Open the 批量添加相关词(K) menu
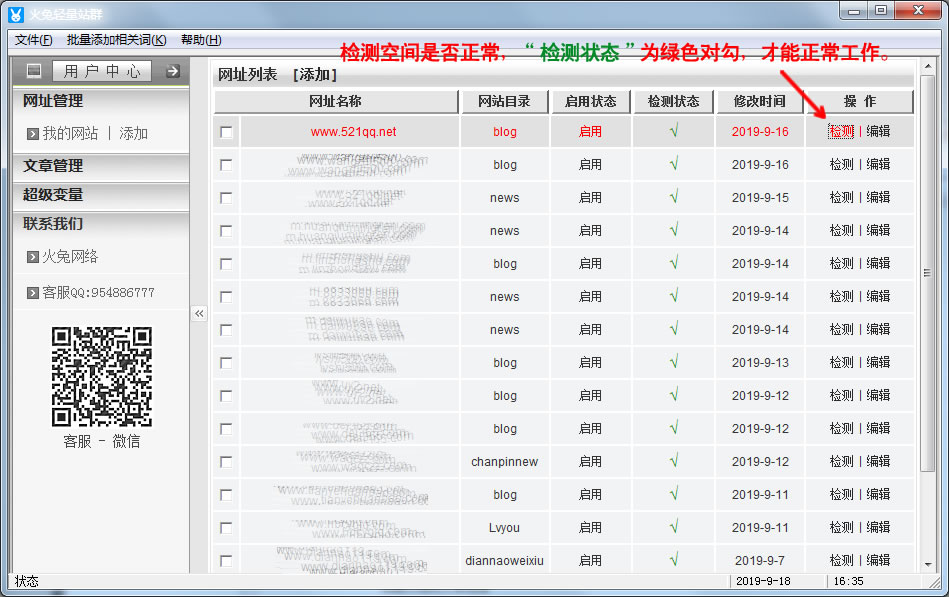 point(116,40)
